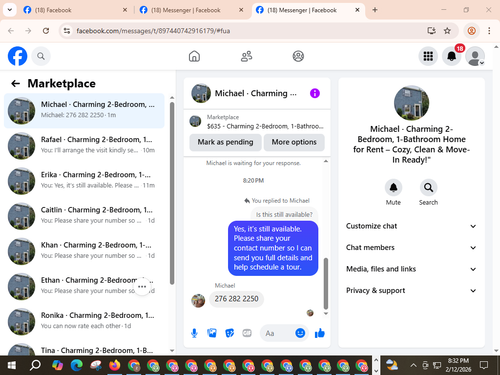Open the emoji picker smiley icon

(x=300, y=333)
